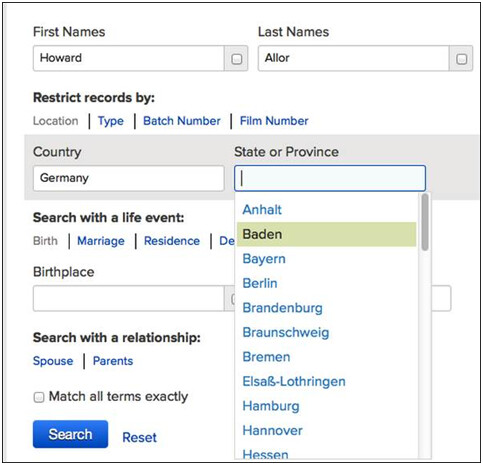Click the Reset link
The width and height of the screenshot is (483, 465).
coord(139,437)
